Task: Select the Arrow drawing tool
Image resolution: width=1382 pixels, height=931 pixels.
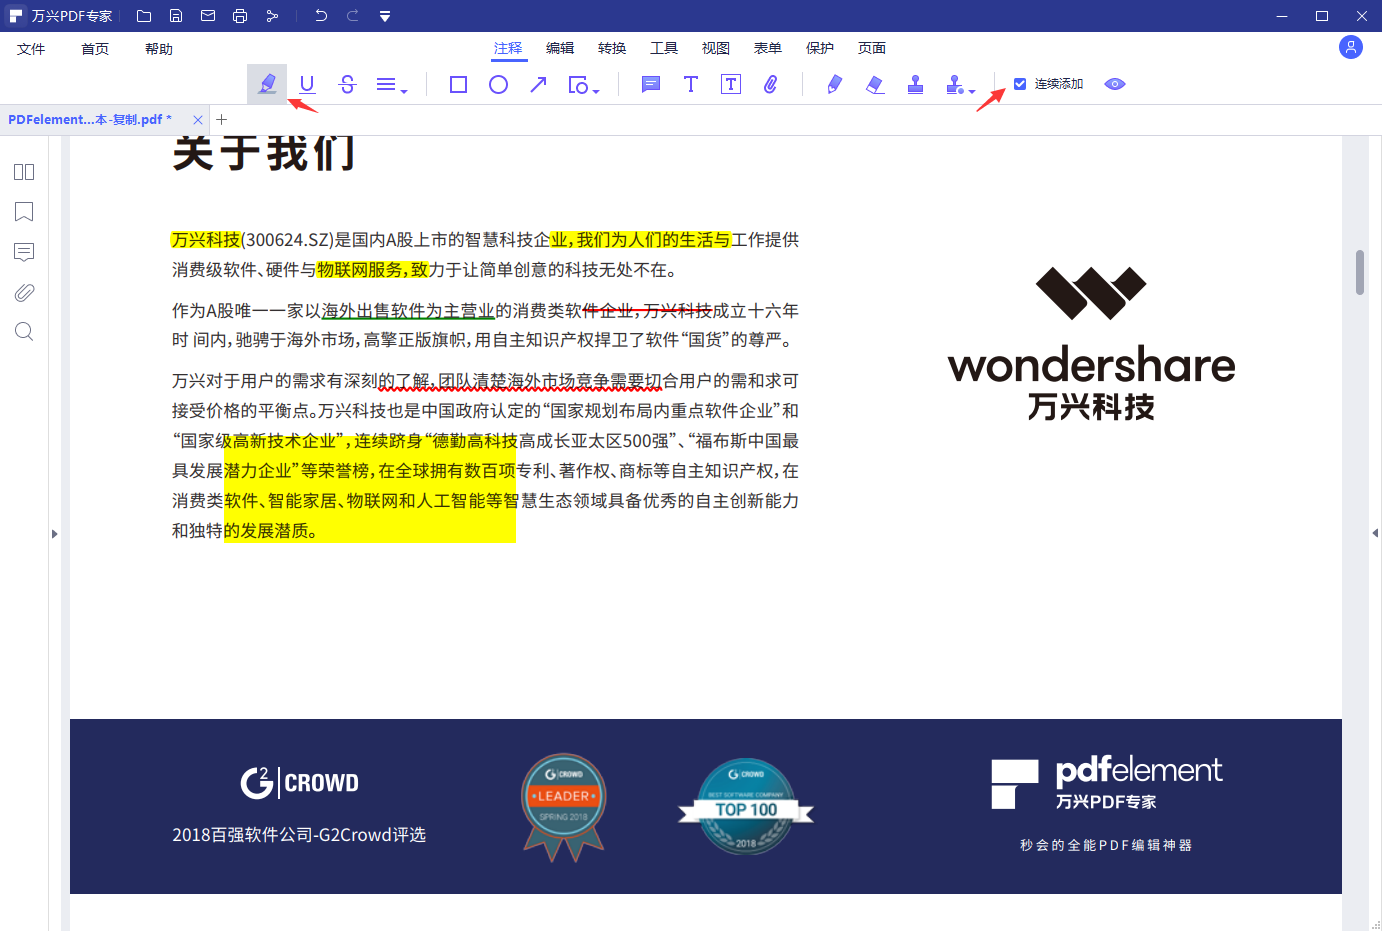Action: [538, 84]
